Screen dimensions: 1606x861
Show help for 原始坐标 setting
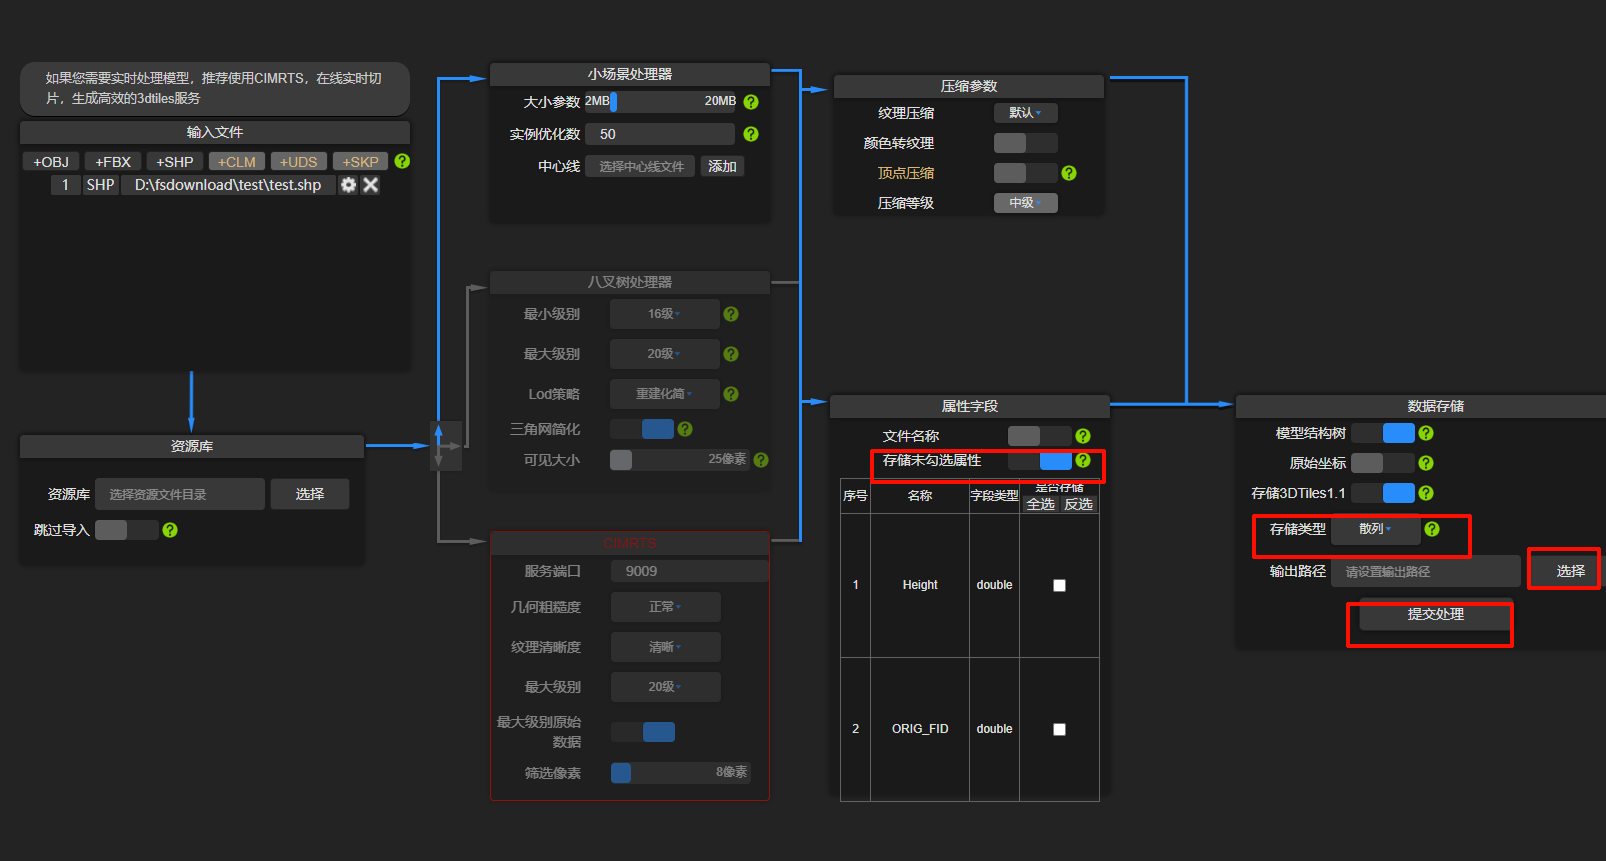1426,463
